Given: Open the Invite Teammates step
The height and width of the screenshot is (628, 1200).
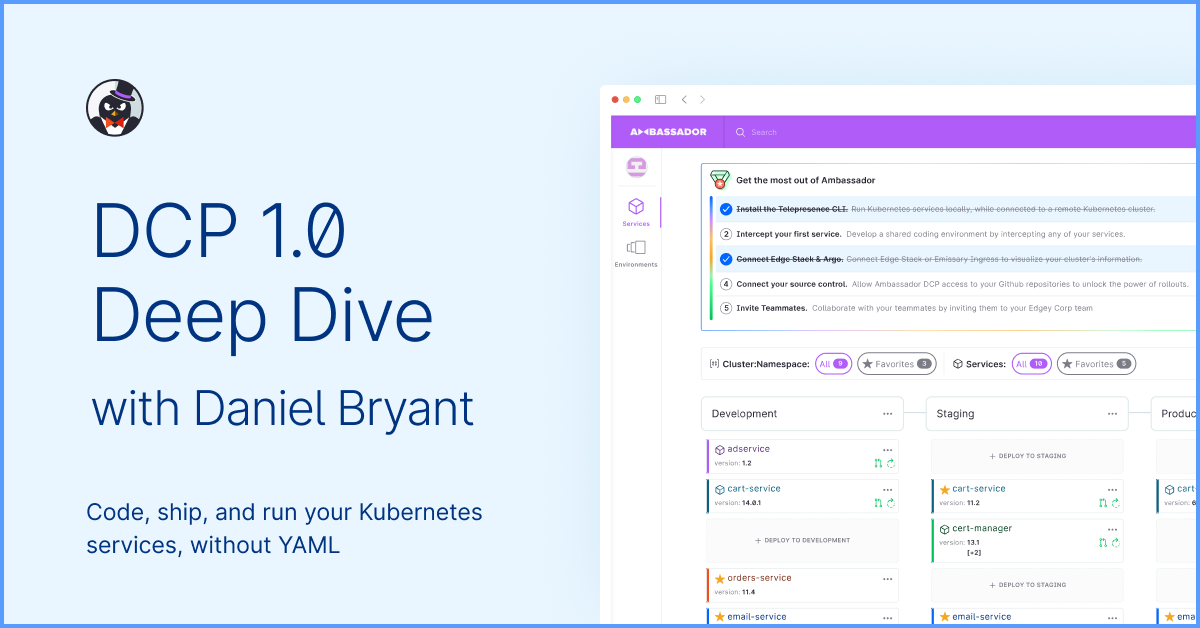Looking at the screenshot, I should pyautogui.click(x=771, y=308).
